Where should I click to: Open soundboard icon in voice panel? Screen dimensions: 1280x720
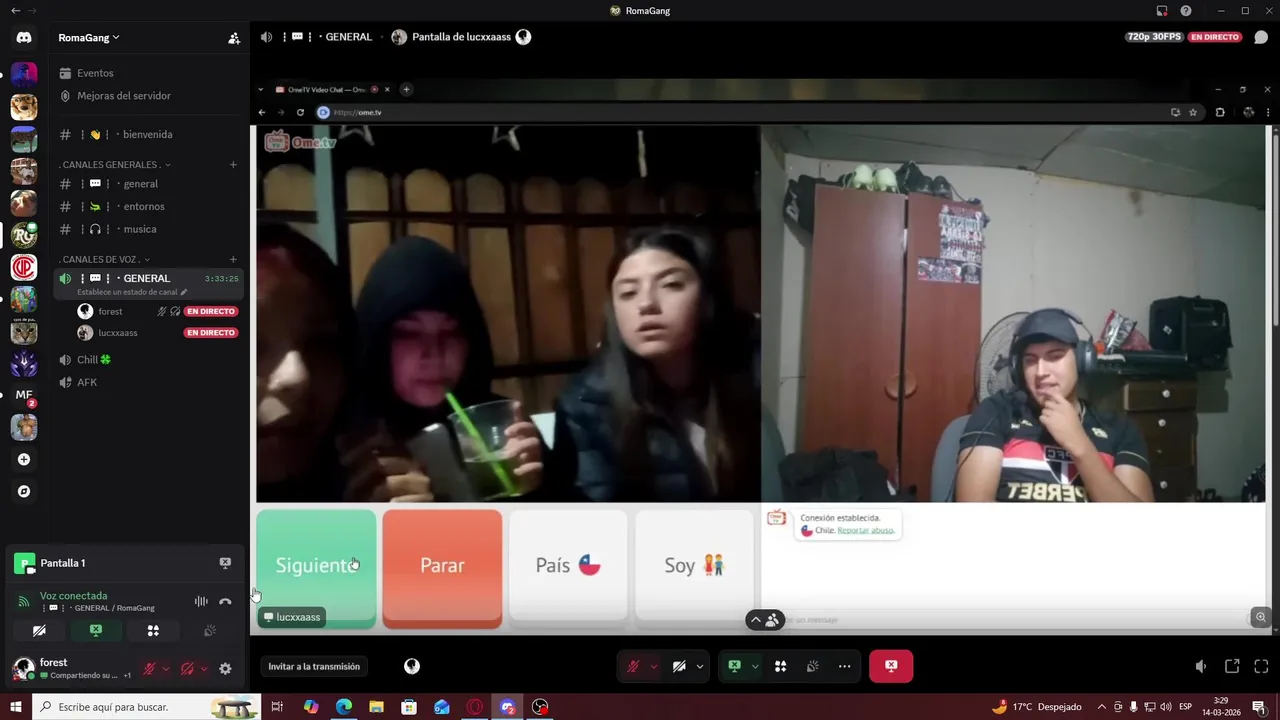click(210, 631)
